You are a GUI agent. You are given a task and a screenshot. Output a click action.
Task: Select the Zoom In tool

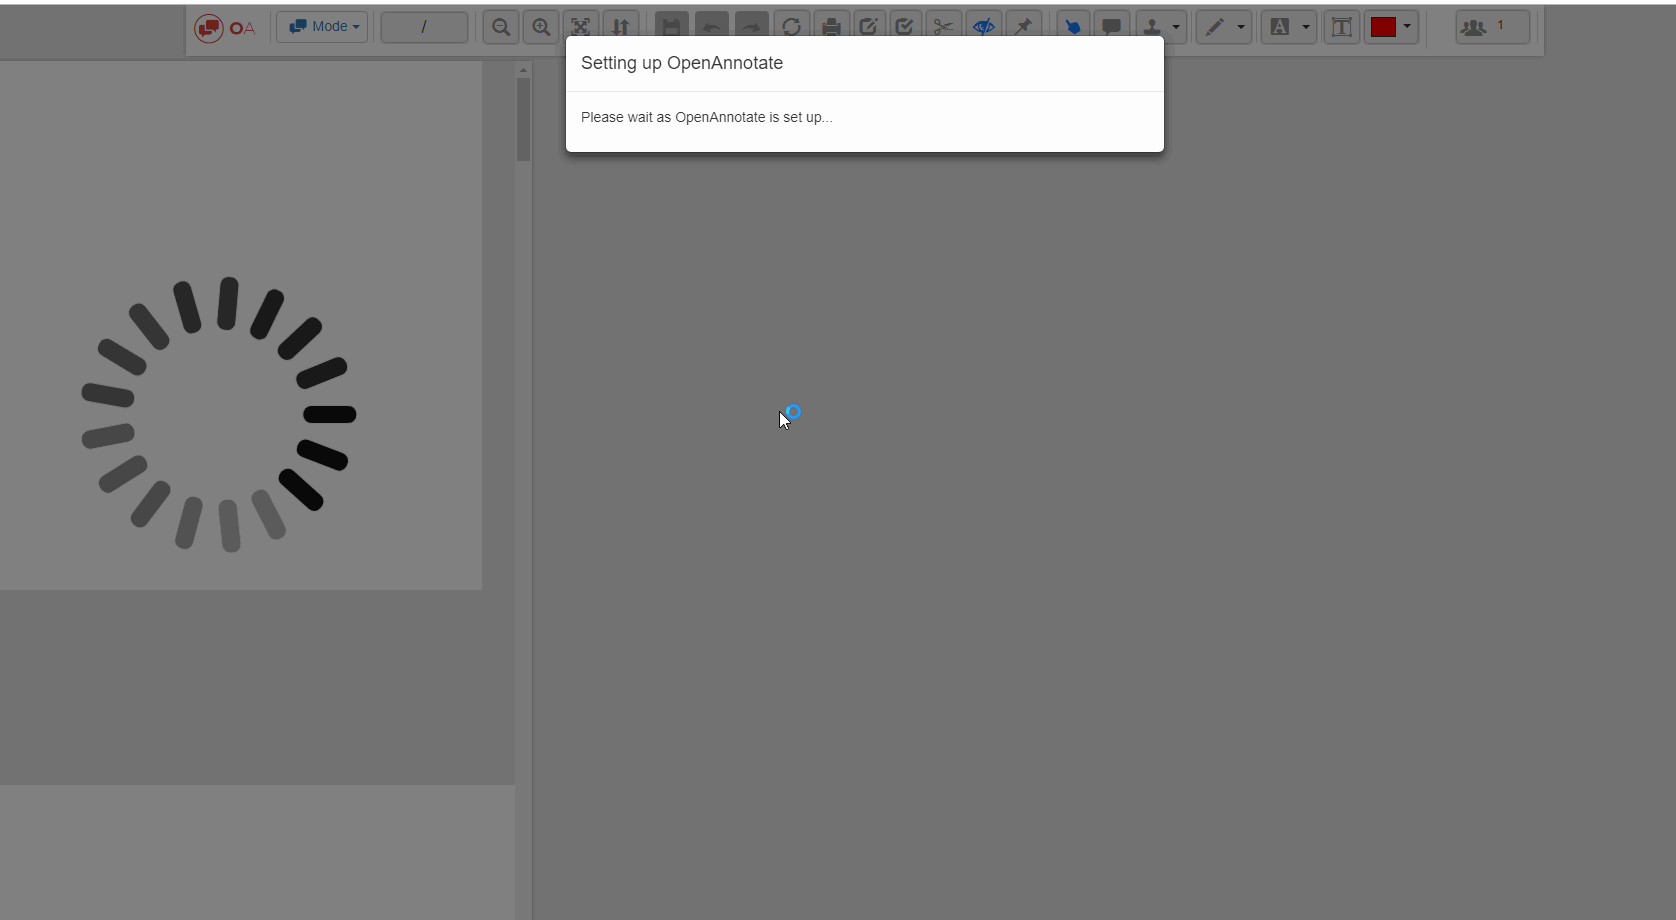[540, 27]
